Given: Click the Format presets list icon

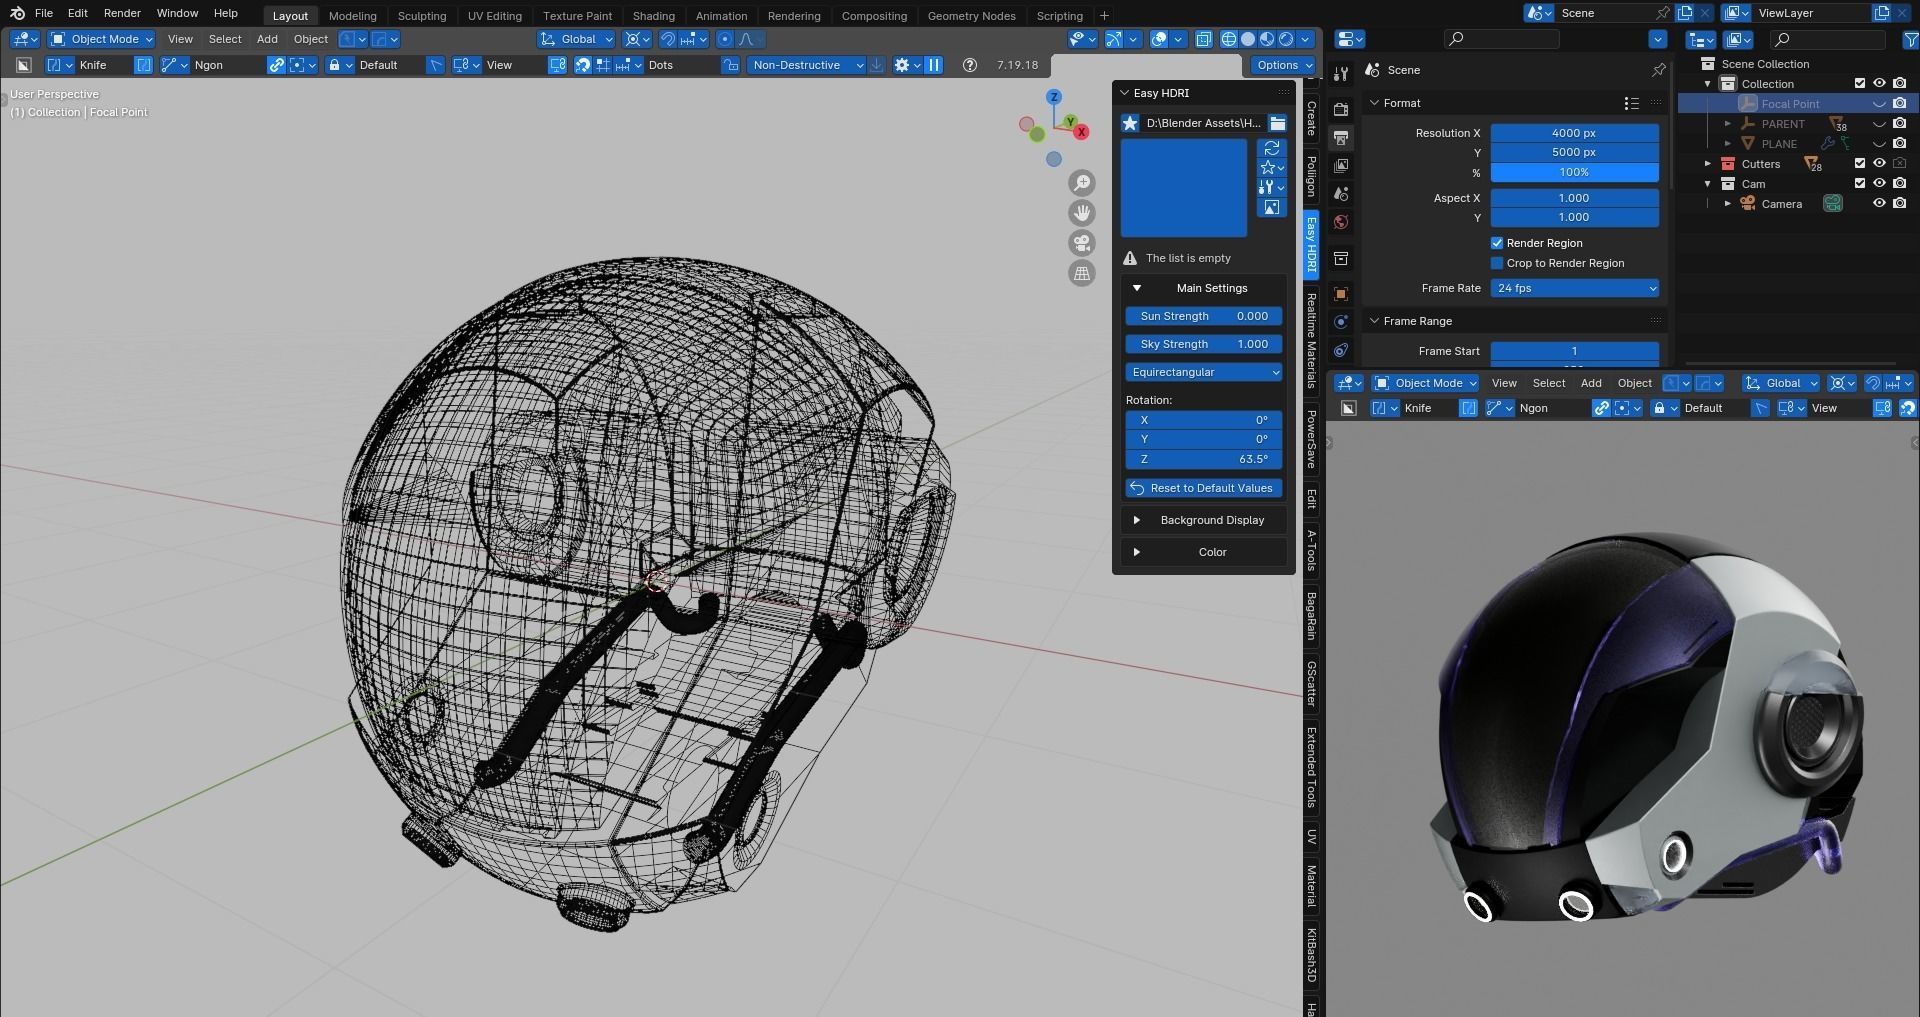Looking at the screenshot, I should click(x=1631, y=103).
